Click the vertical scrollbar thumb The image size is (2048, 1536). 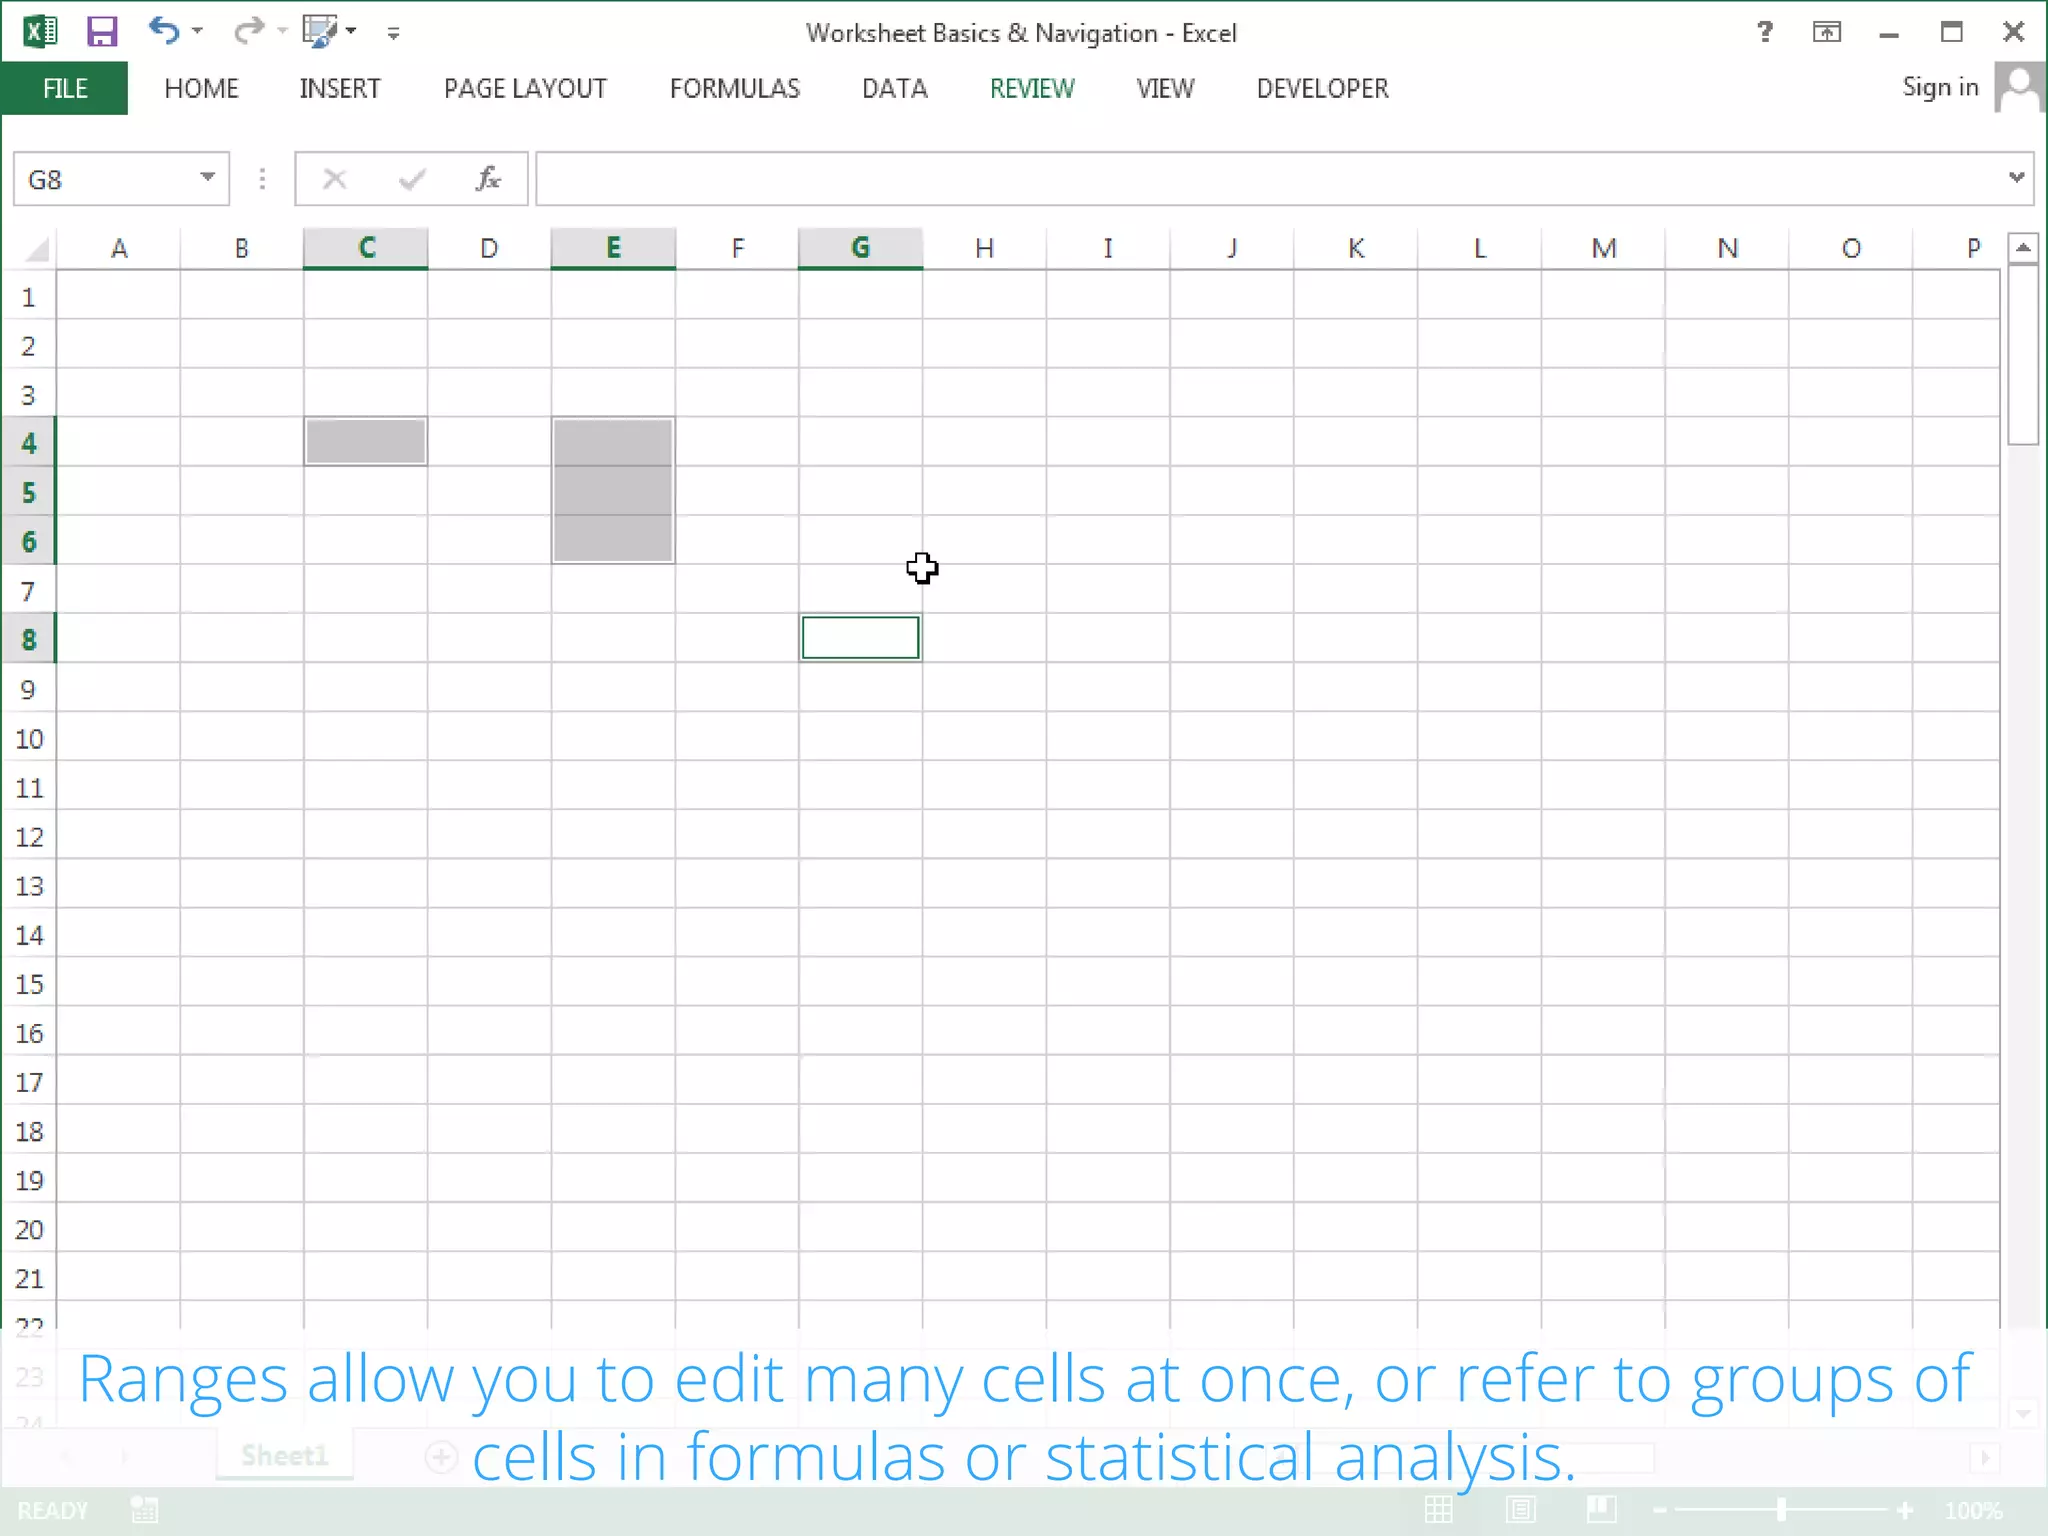coord(2023,354)
